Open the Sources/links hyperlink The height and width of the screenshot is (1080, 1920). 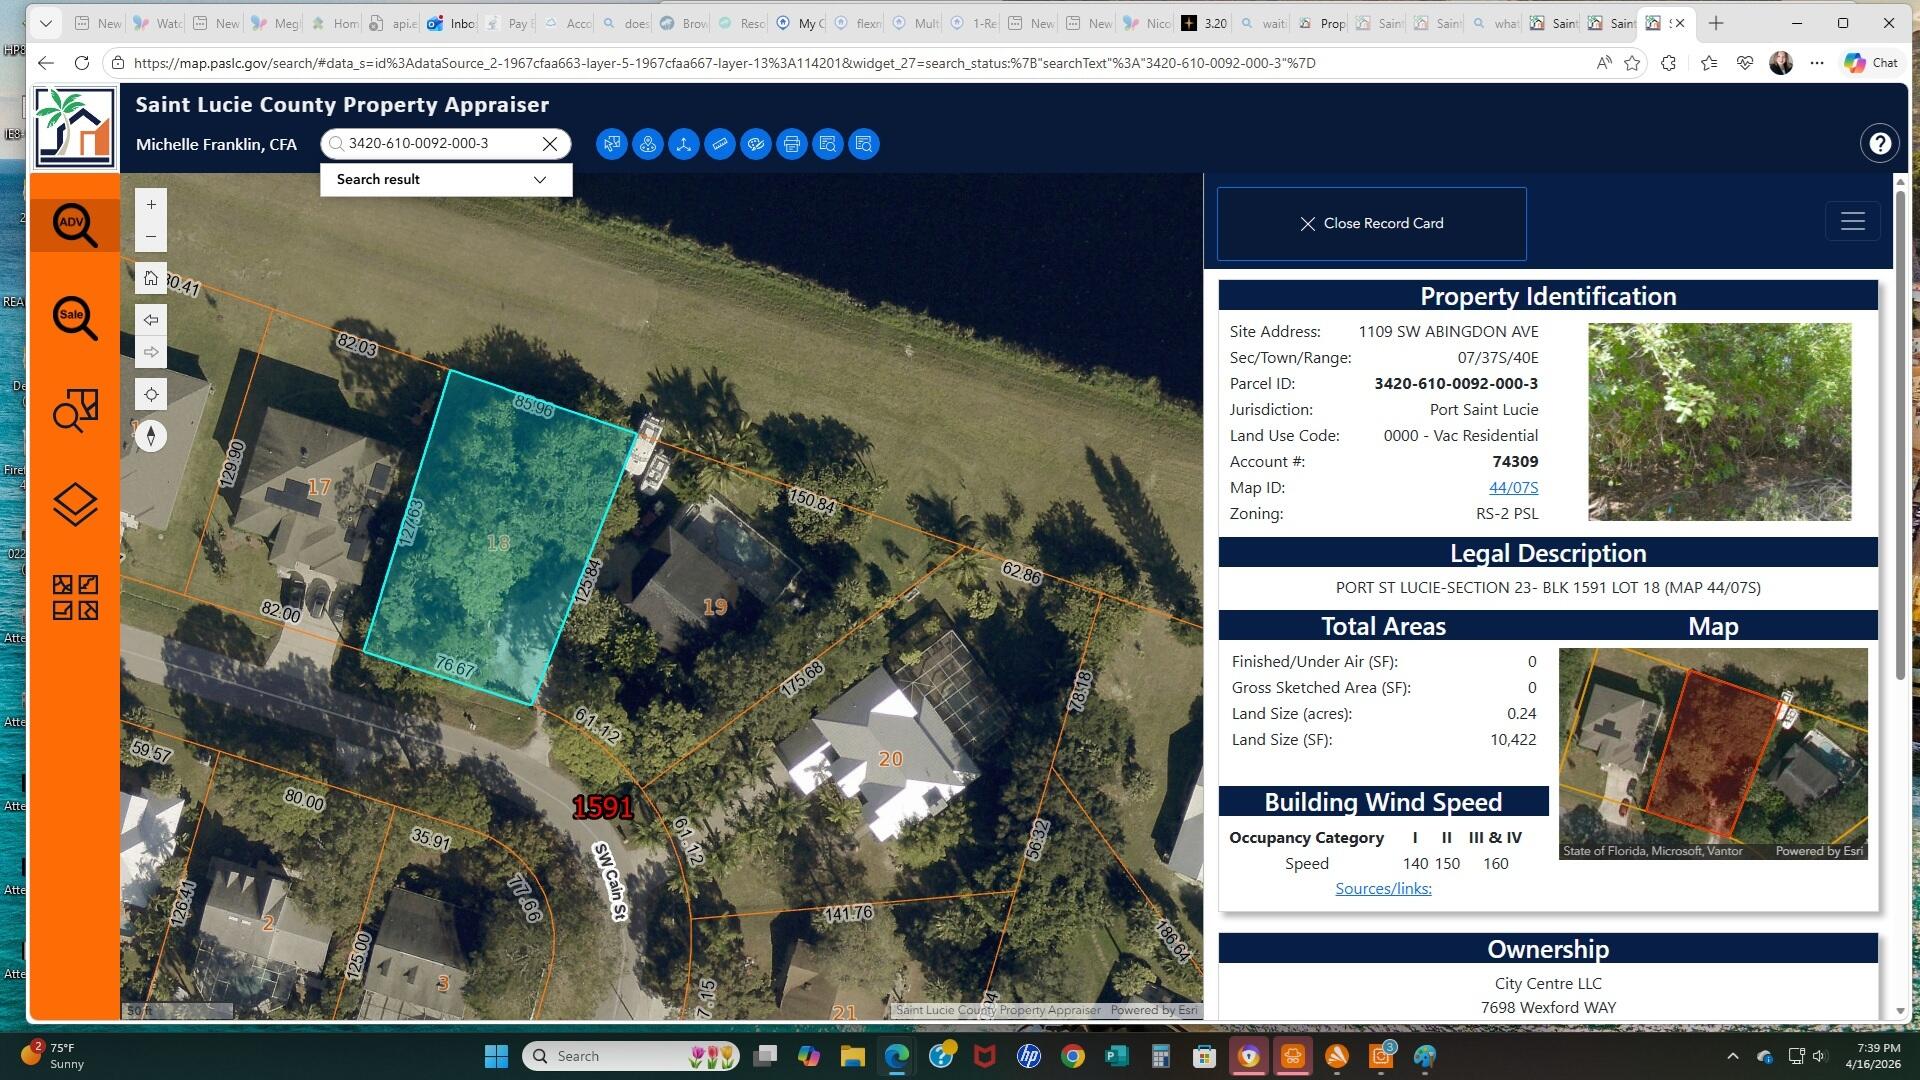point(1383,889)
